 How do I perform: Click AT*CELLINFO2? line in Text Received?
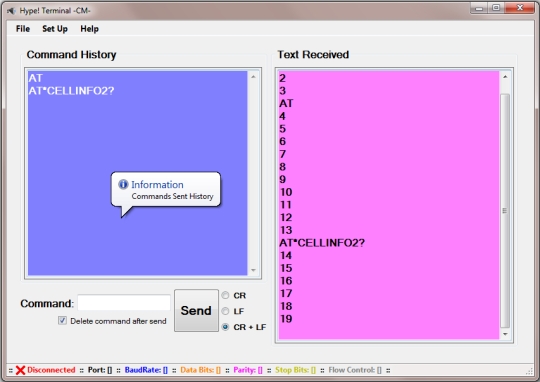pos(322,243)
